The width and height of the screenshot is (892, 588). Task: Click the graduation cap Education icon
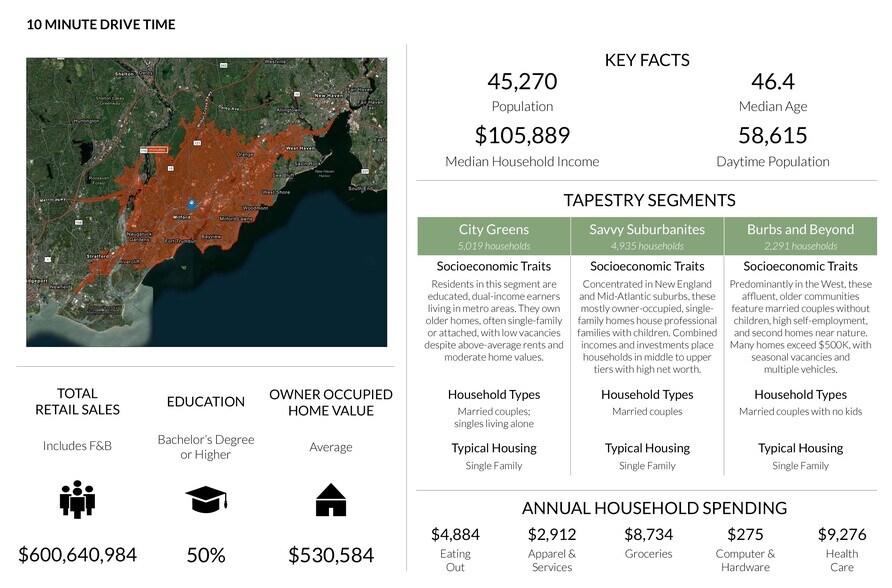click(x=206, y=499)
